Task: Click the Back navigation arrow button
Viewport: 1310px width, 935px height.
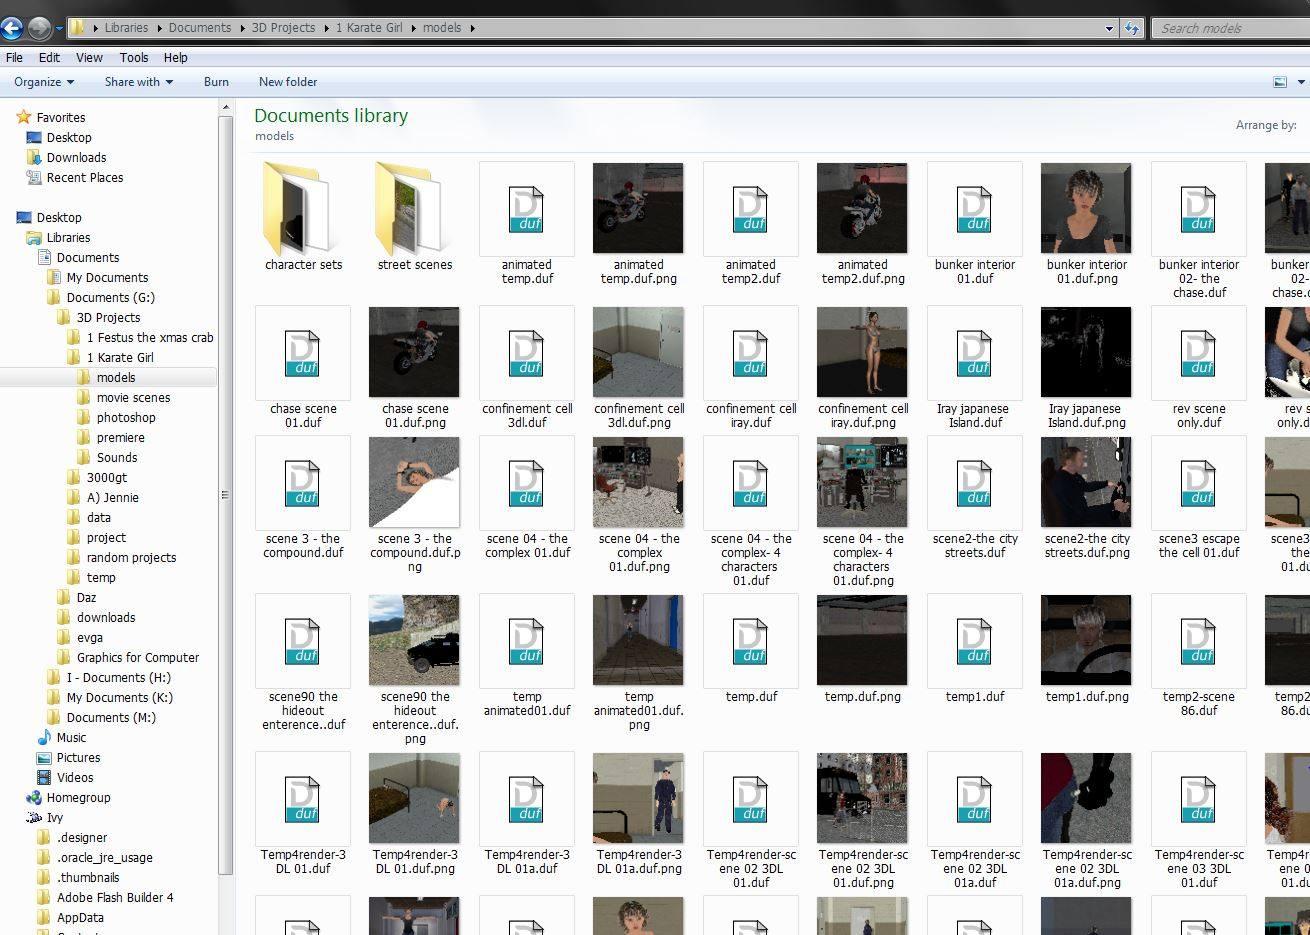Action: pos(11,28)
